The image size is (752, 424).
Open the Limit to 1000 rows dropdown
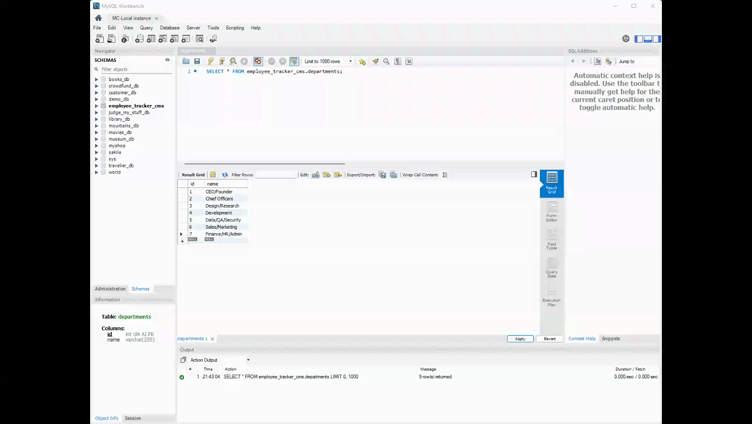point(328,61)
